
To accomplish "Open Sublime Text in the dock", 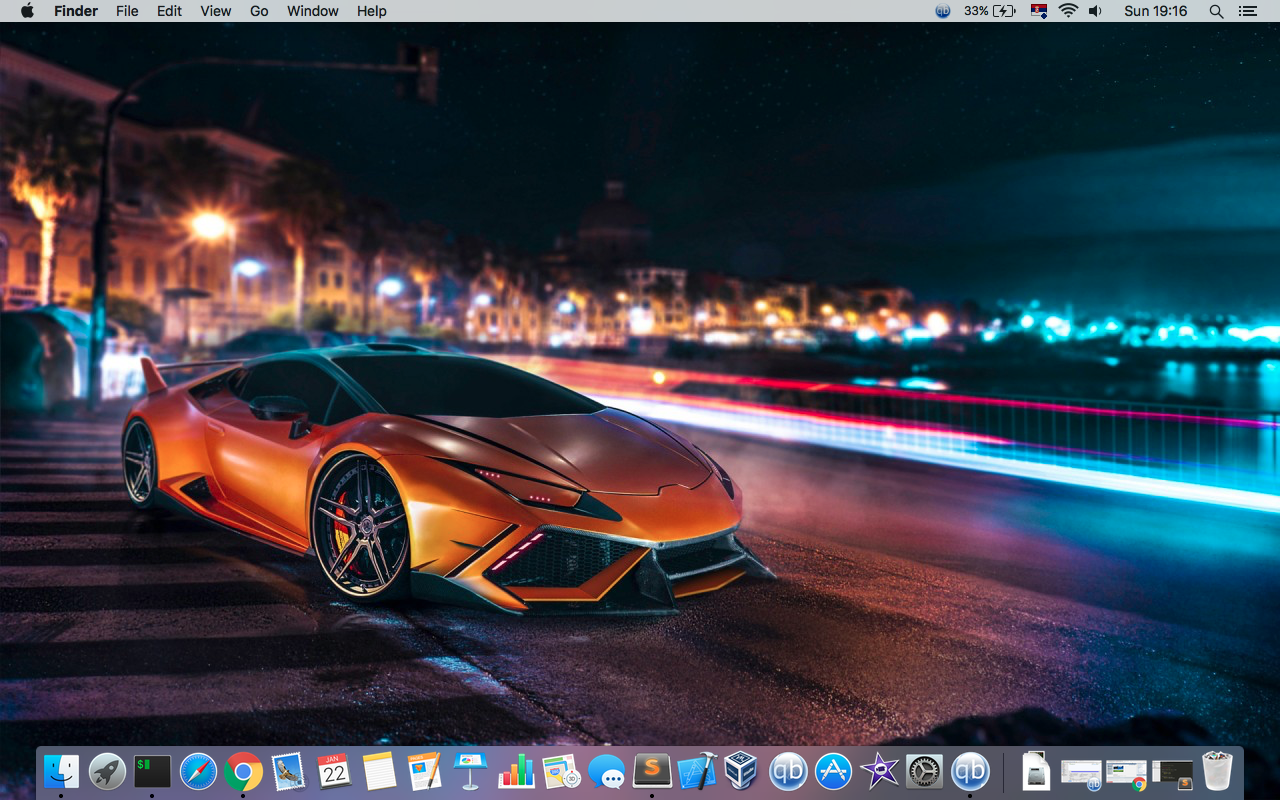I will point(652,771).
